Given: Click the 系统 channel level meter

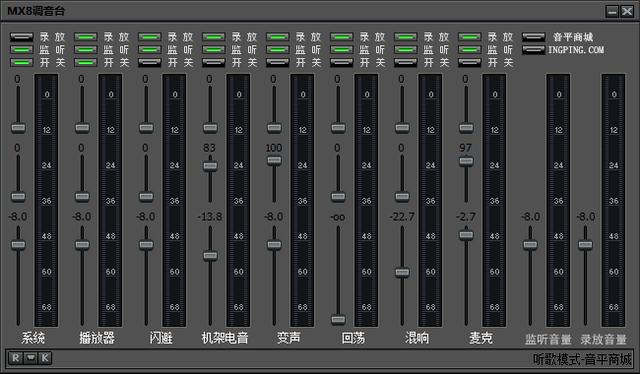Looking at the screenshot, I should pyautogui.click(x=46, y=200).
